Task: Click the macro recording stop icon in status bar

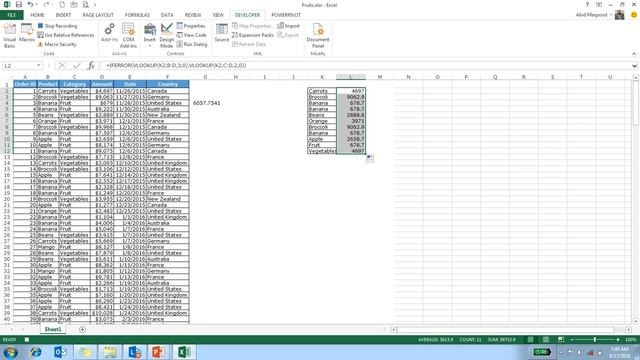Action: (x=27, y=340)
